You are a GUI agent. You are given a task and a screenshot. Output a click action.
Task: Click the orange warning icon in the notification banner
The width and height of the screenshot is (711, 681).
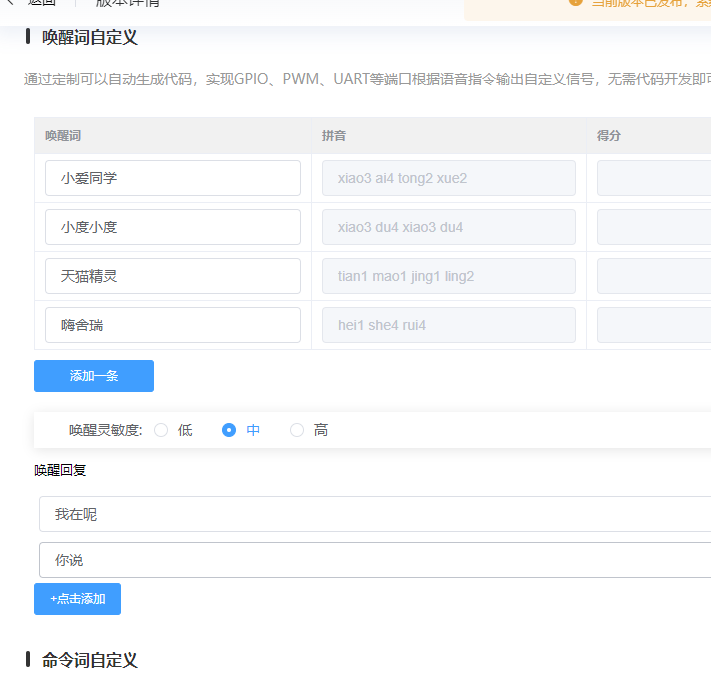[575, 3]
